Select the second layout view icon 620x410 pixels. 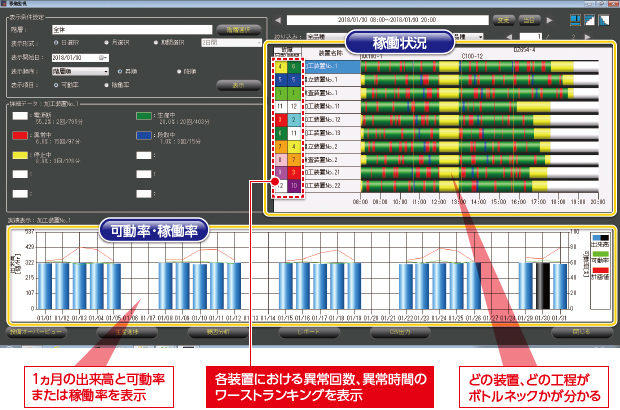coord(590,20)
